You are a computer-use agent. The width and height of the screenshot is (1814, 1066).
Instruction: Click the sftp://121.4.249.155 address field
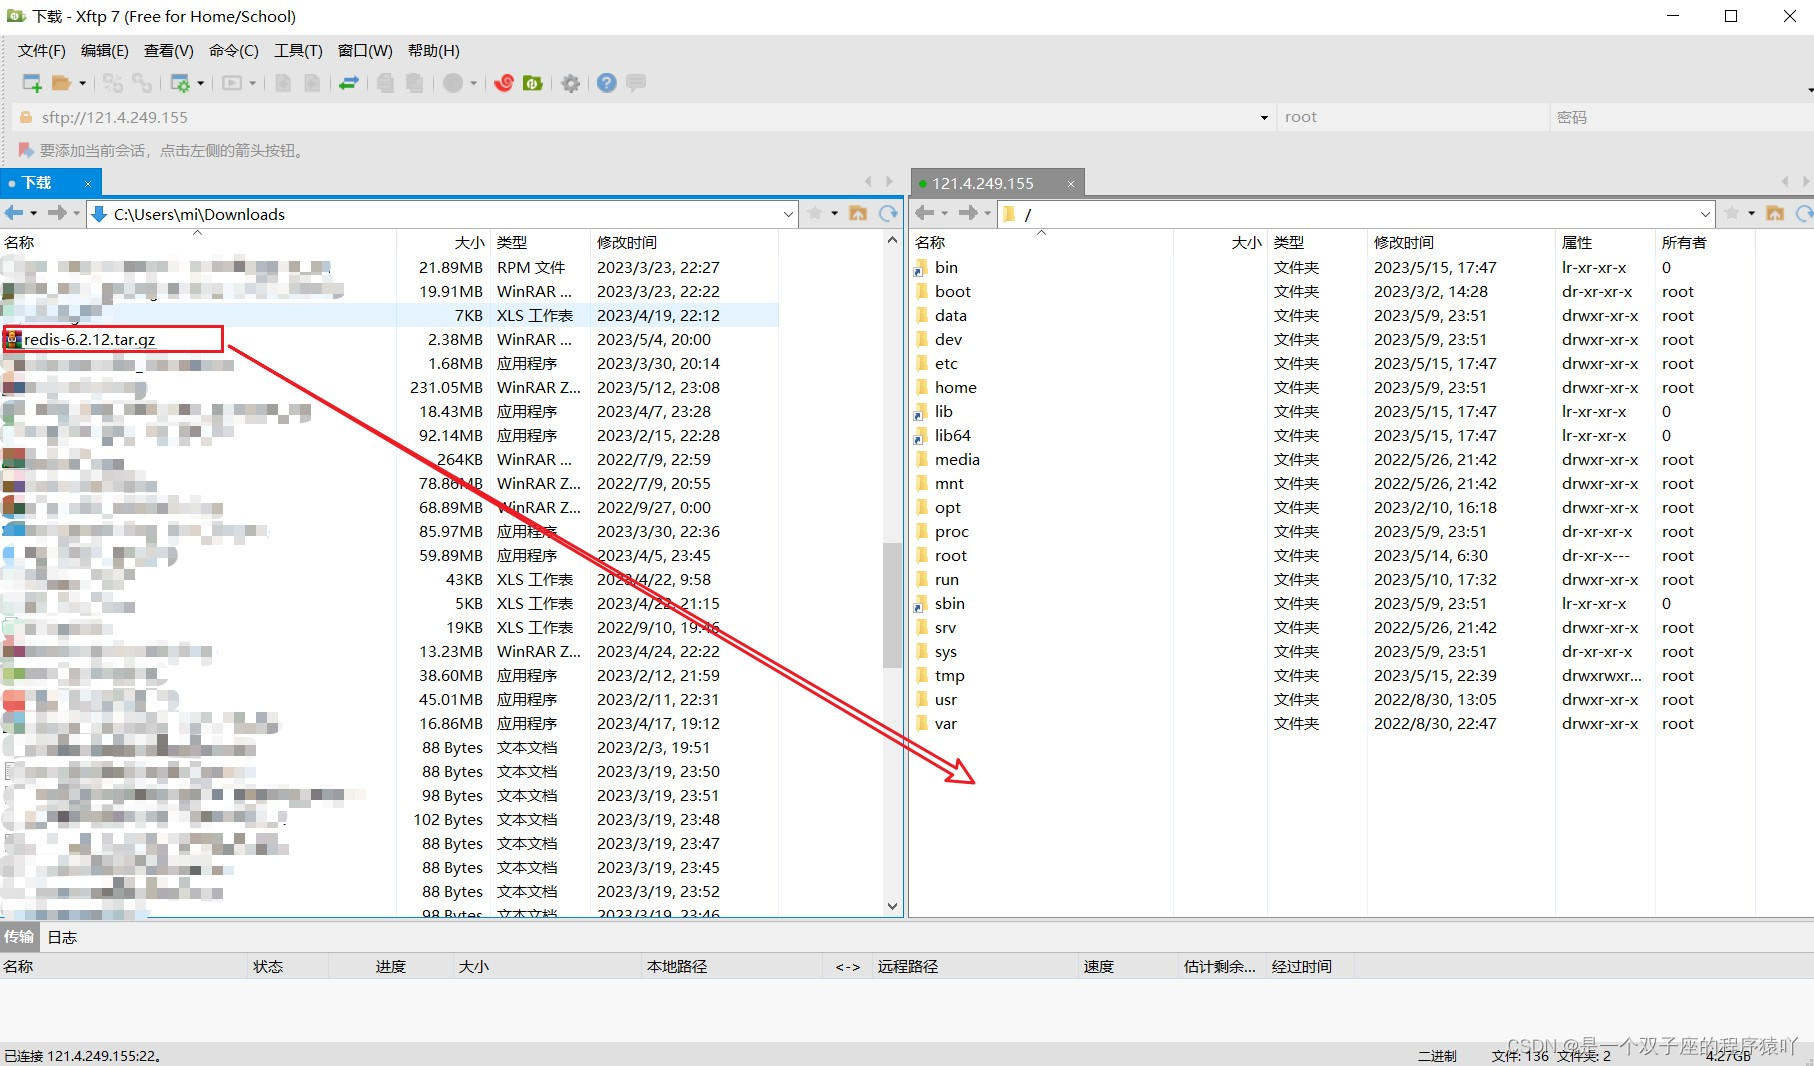[x=640, y=117]
